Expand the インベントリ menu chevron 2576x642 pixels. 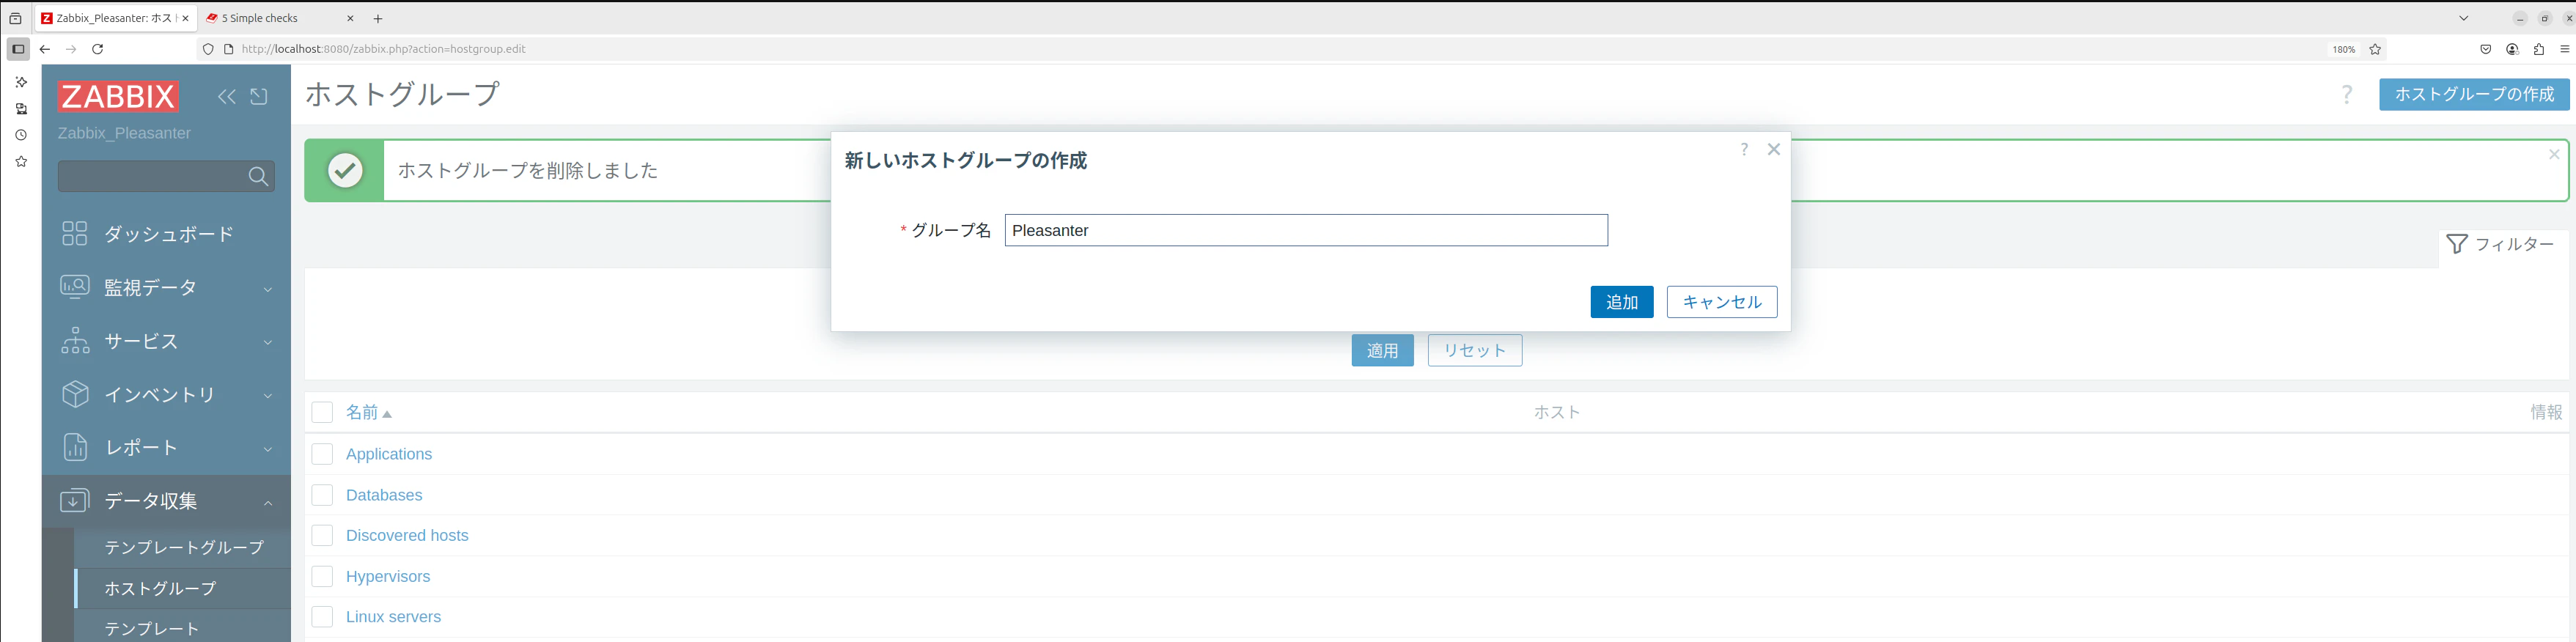click(x=268, y=396)
